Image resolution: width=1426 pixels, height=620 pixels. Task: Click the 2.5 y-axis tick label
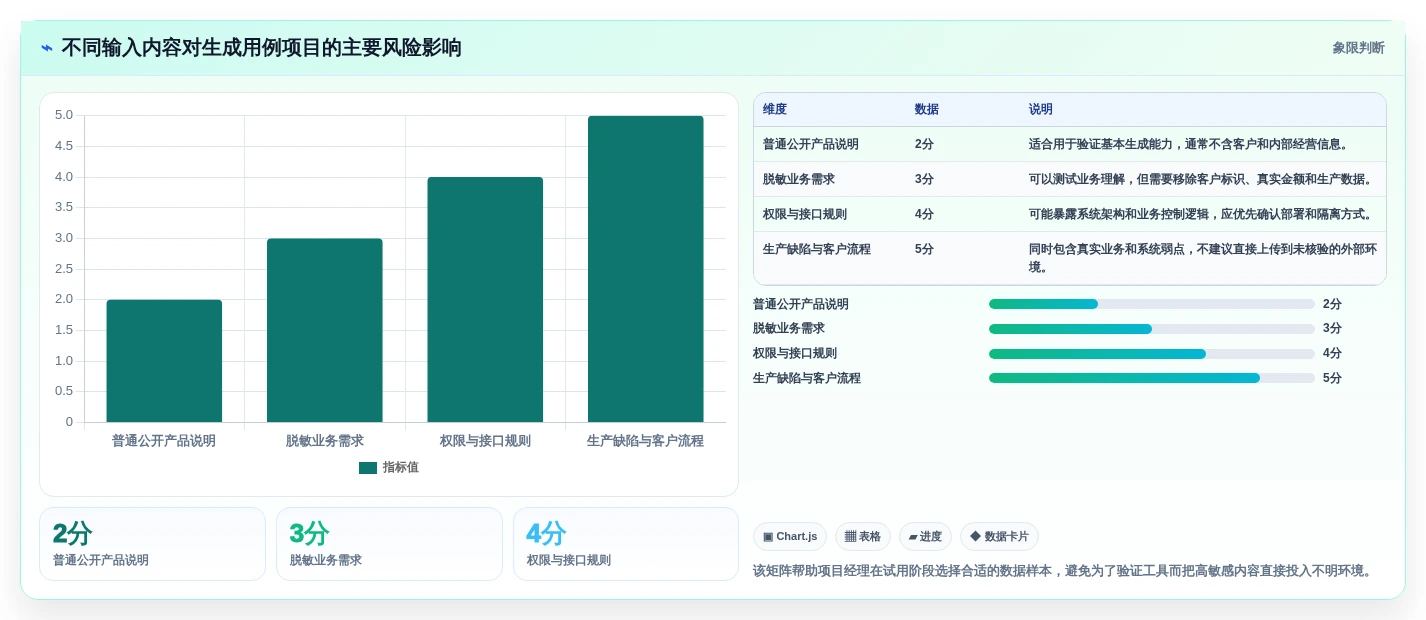pyautogui.click(x=64, y=269)
